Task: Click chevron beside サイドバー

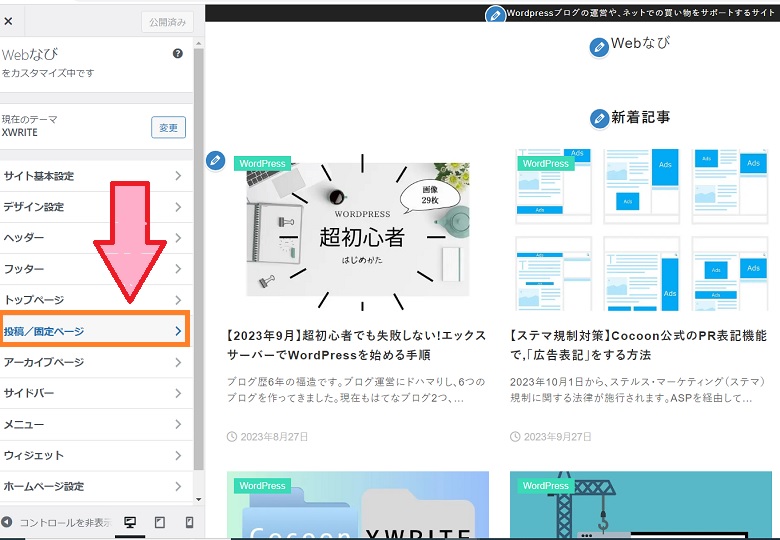Action: pos(178,393)
